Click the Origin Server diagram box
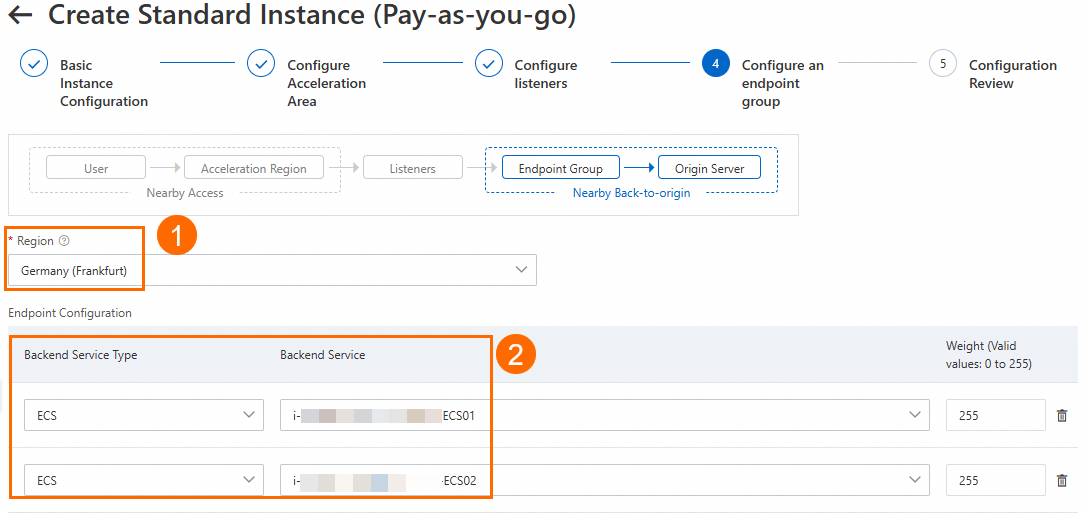The height and width of the screenshot is (513, 1087). tap(709, 169)
